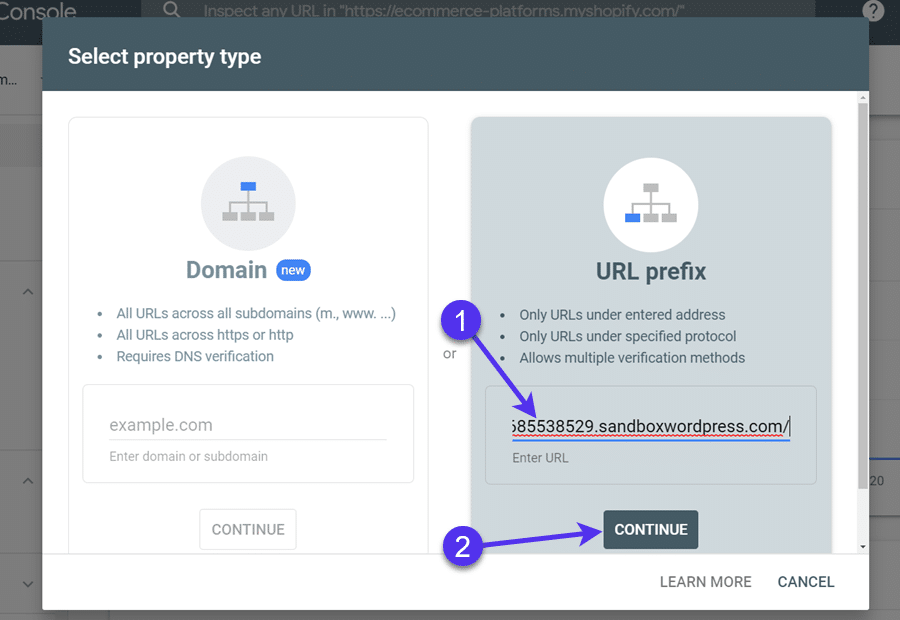Click the scroll up arrow in dialog
Image resolution: width=900 pixels, height=620 pixels.
tap(863, 99)
